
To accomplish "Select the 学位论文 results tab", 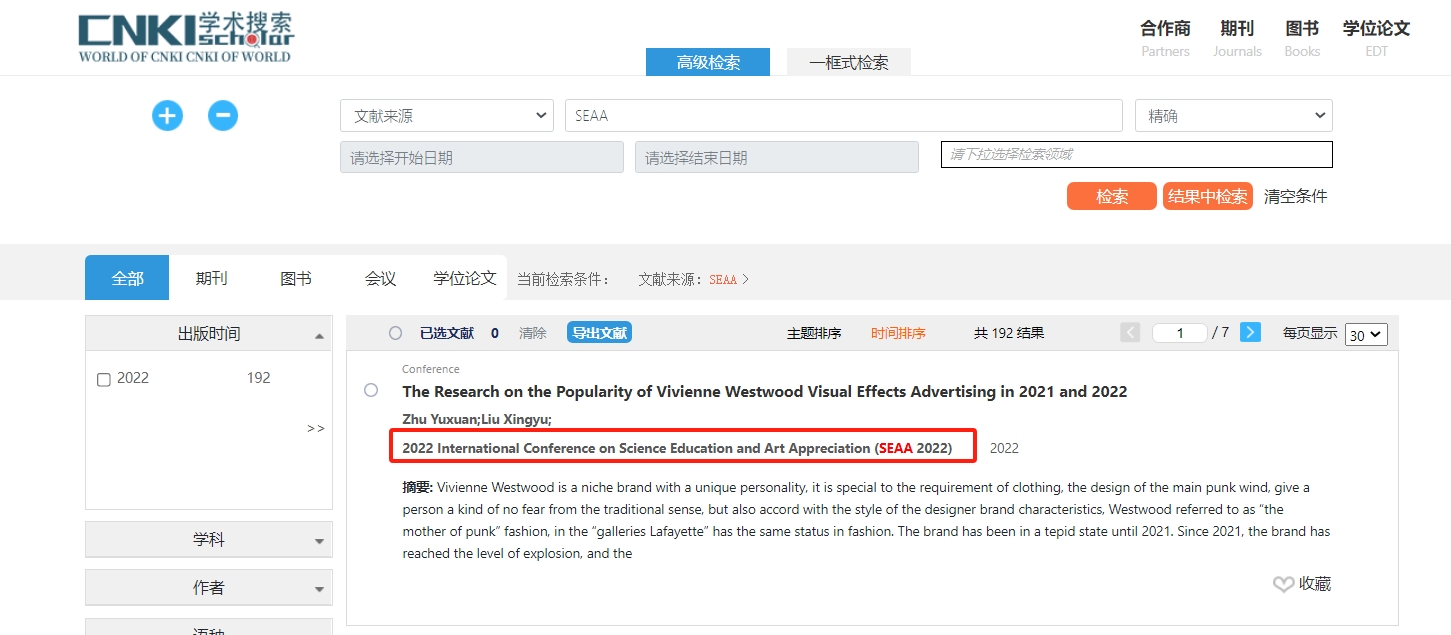I will point(465,278).
